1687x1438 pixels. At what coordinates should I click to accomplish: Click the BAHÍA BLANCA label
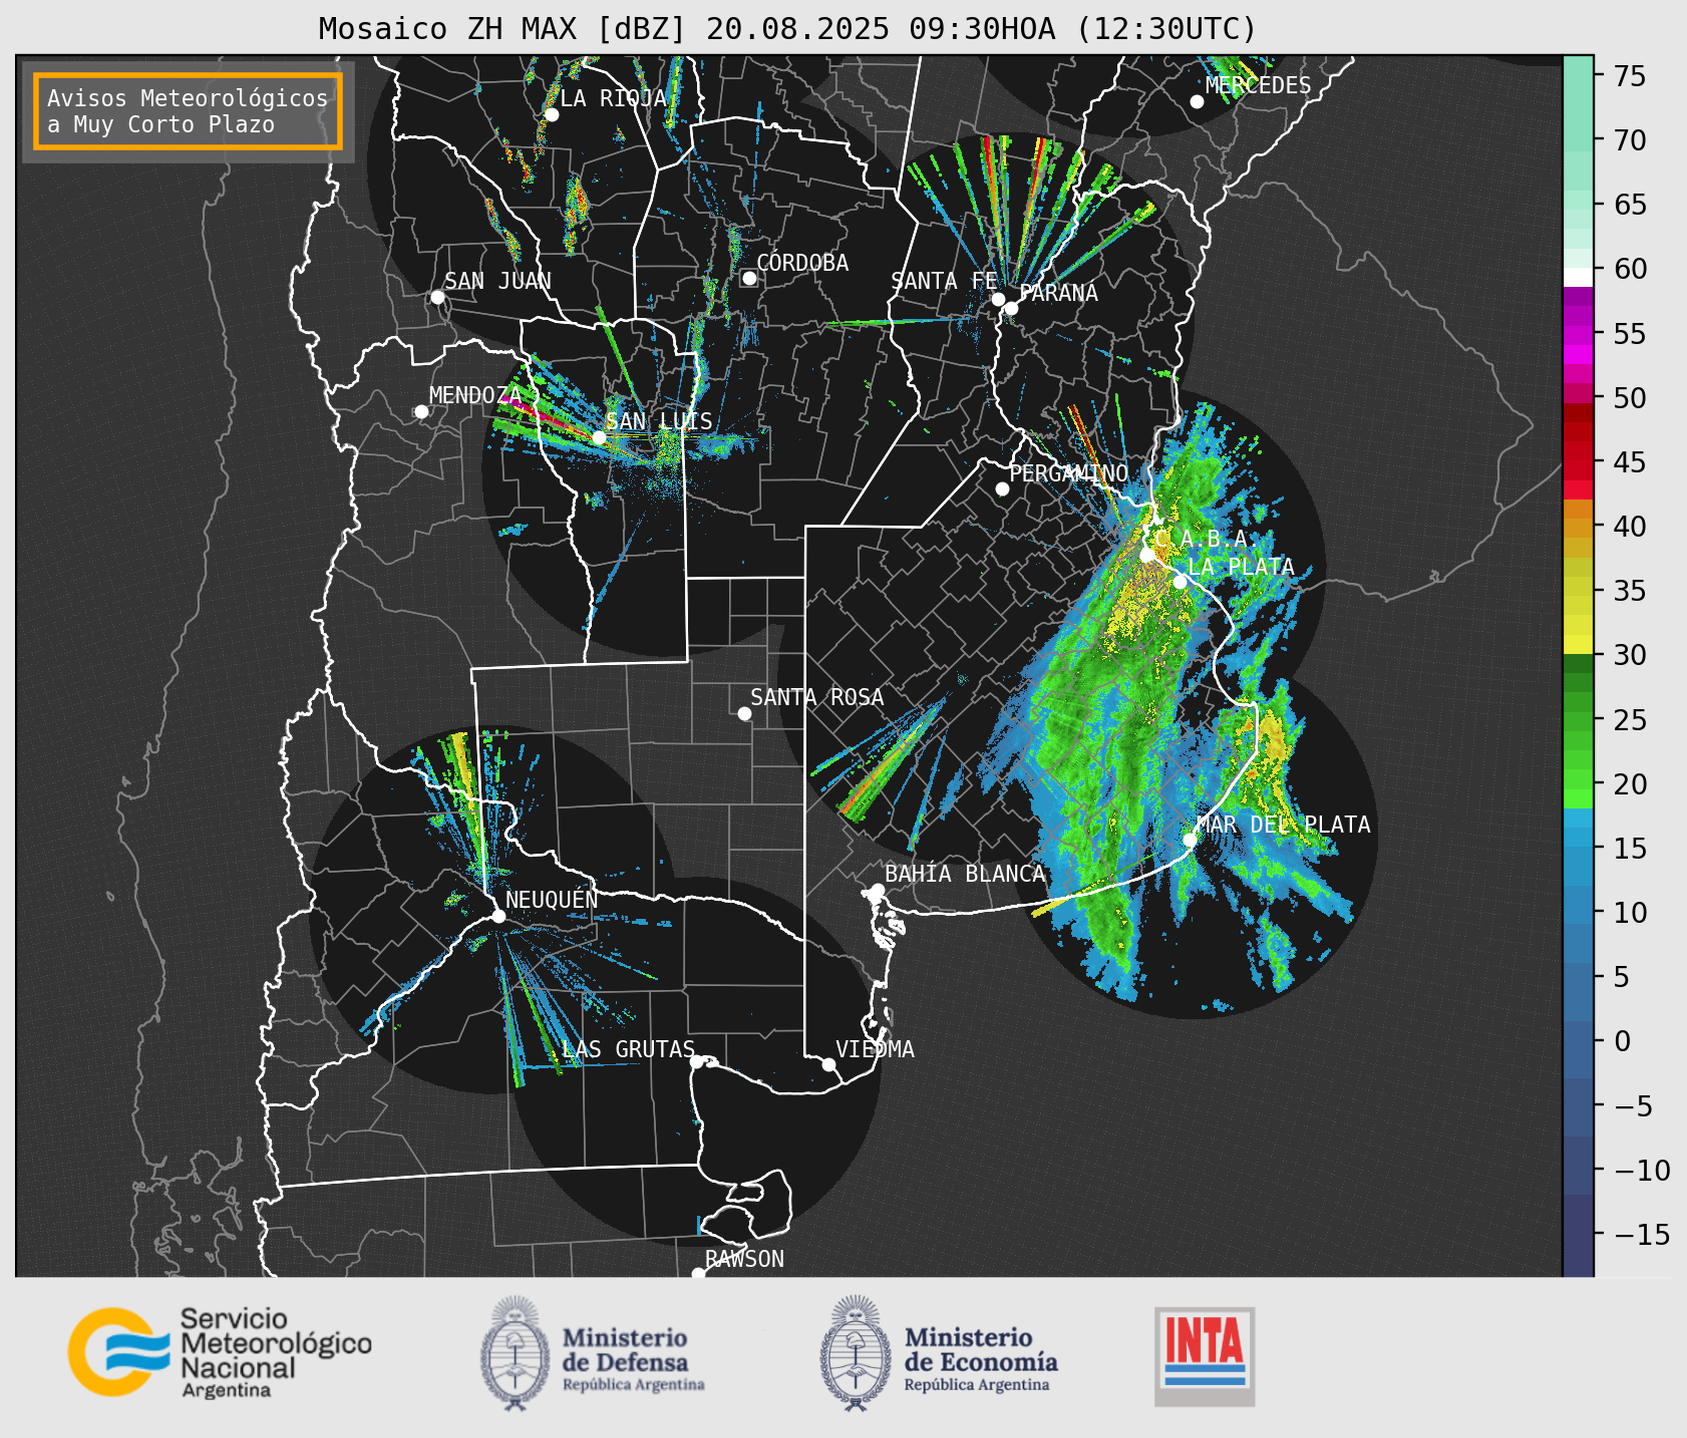point(965,873)
